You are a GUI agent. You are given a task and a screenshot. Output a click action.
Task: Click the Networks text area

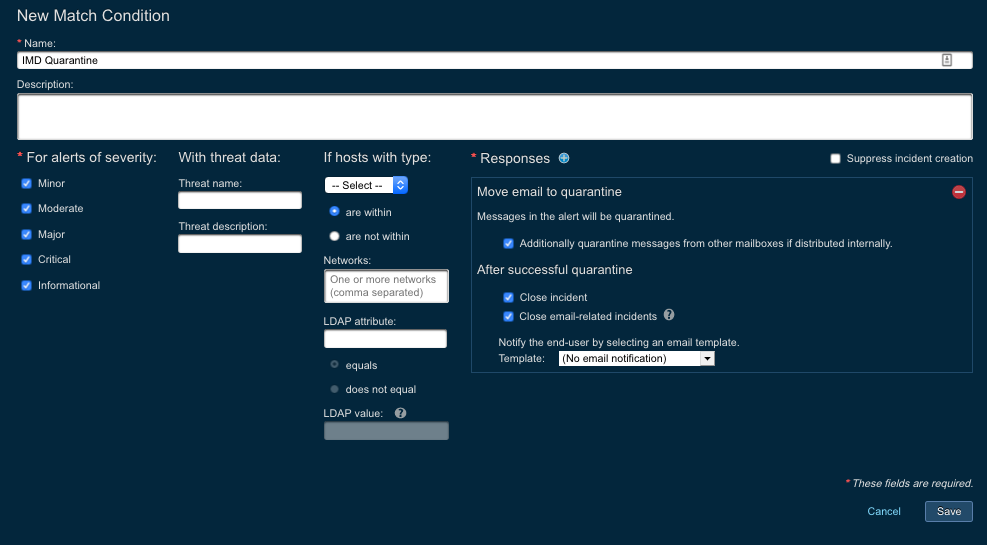click(386, 286)
